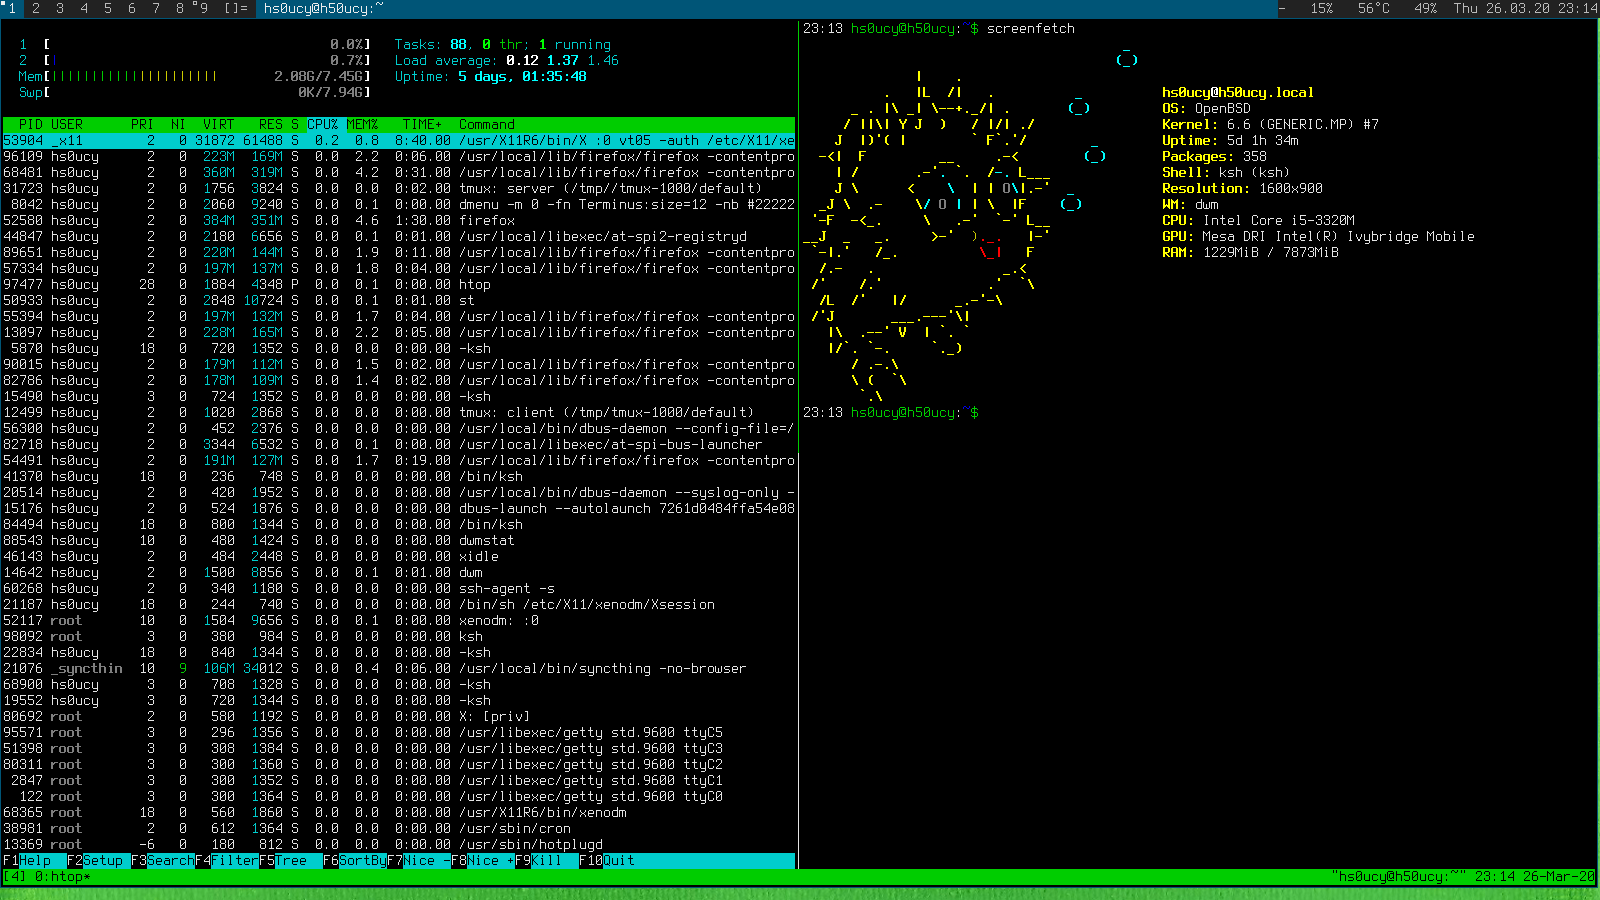
Task: Click F8 Nice + label
Action: (x=483, y=860)
